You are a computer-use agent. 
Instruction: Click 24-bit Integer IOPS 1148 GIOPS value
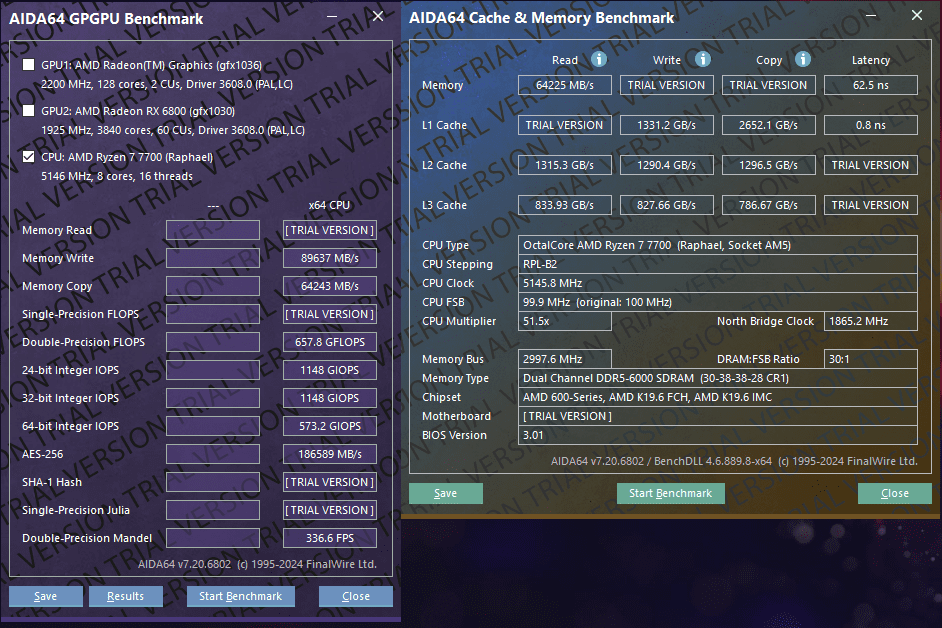tap(330, 370)
